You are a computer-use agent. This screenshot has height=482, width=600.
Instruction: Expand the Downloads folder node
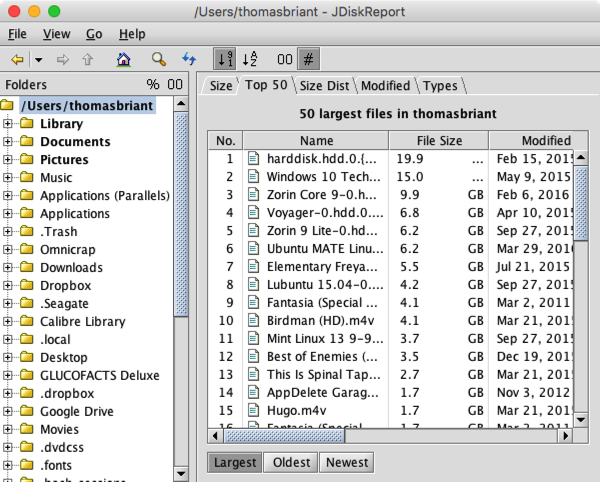point(7,267)
